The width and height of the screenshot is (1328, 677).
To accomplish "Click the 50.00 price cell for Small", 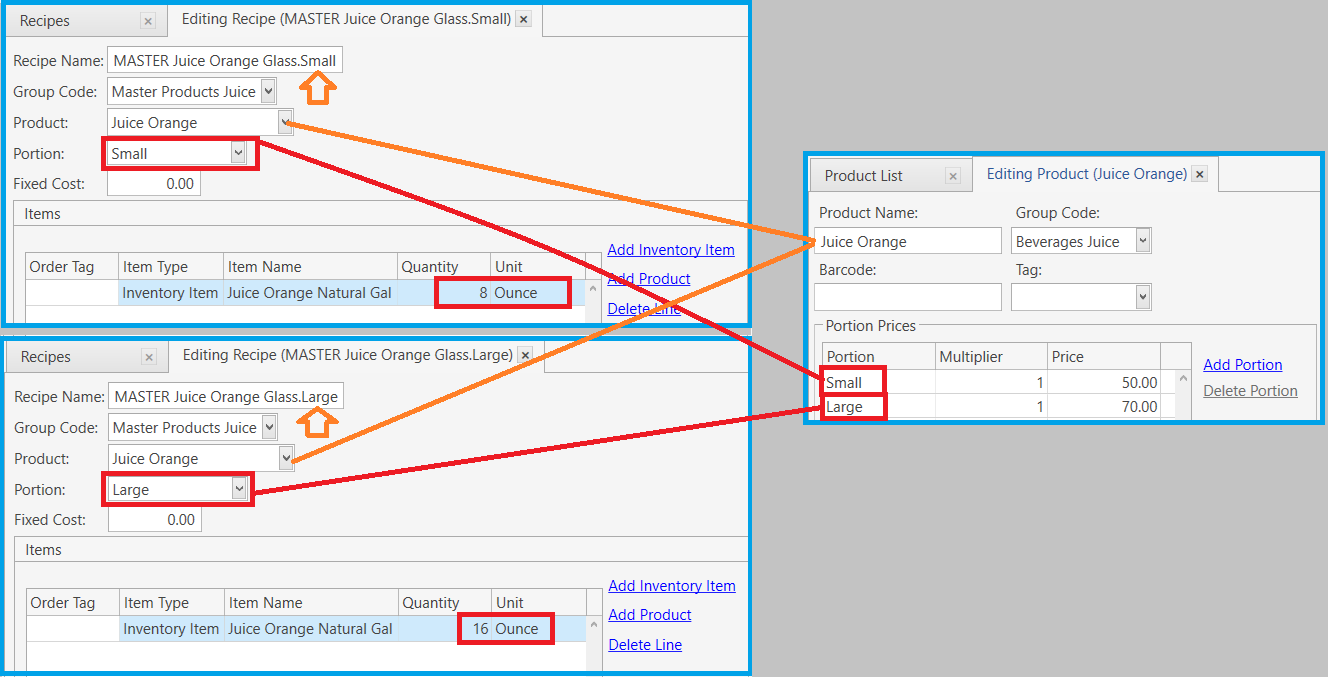I will (x=1104, y=382).
